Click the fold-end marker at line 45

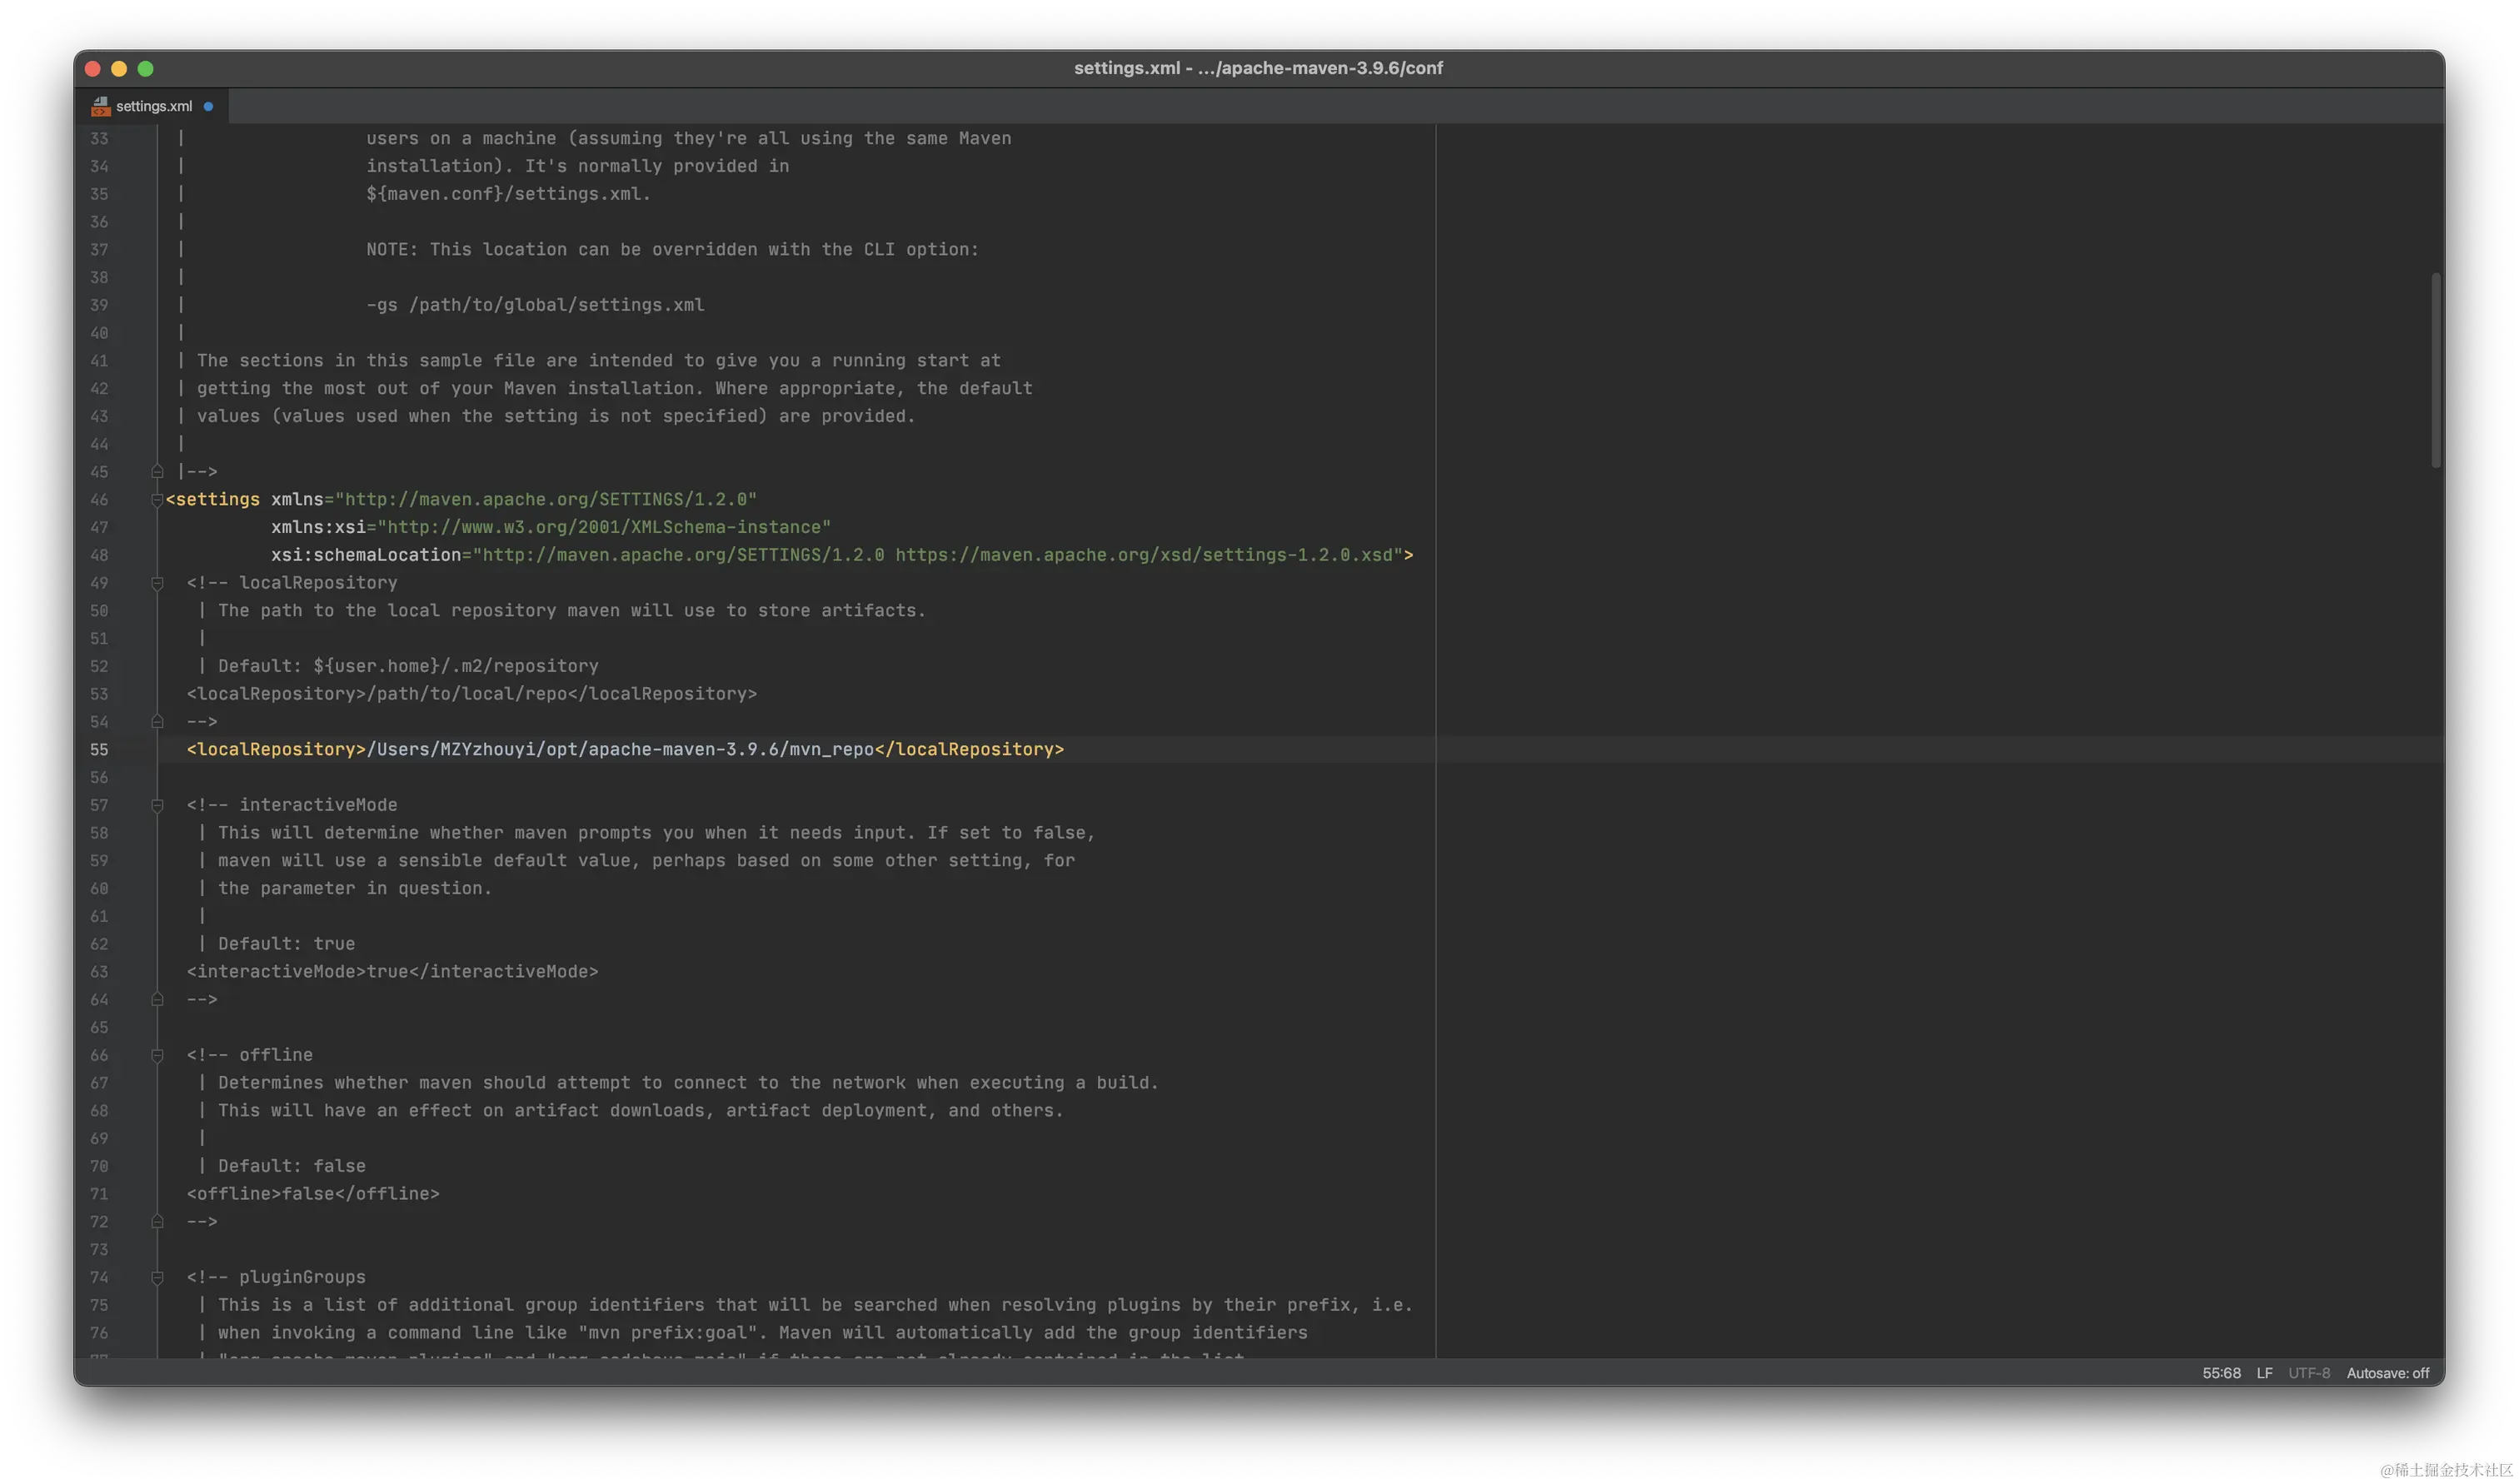click(157, 471)
